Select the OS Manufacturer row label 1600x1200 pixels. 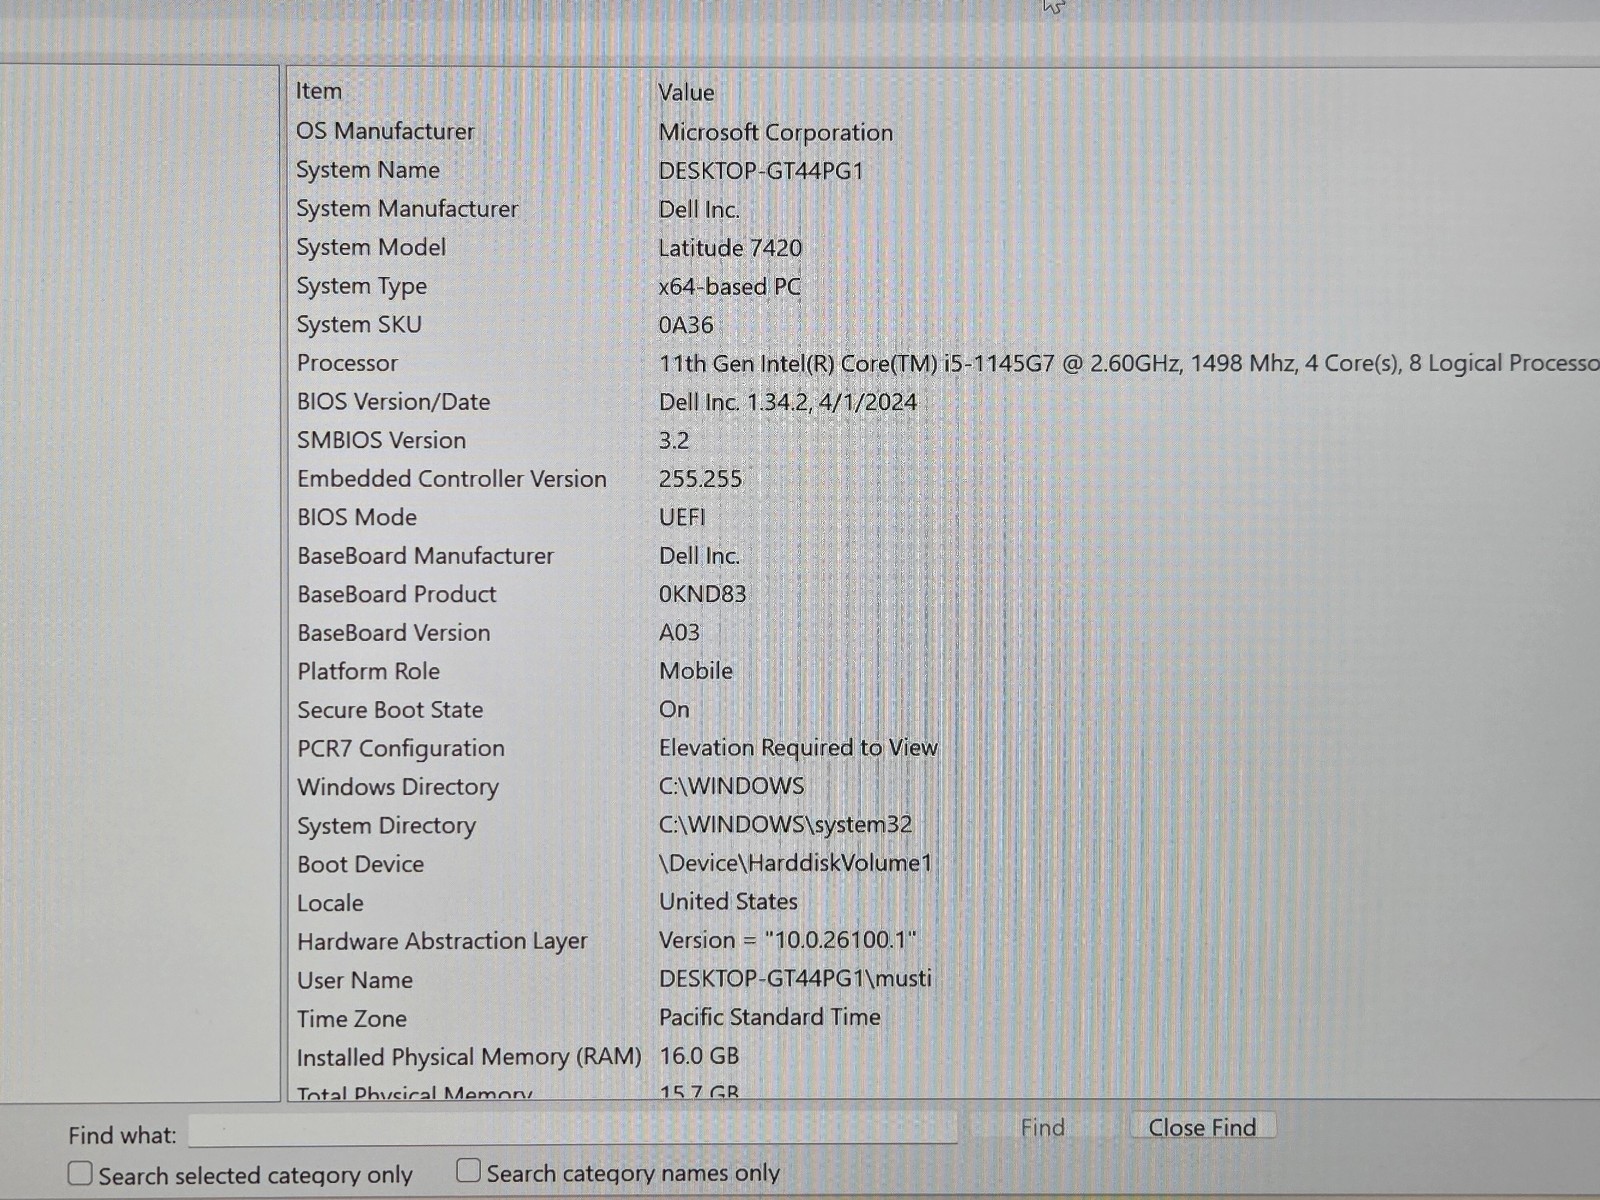[385, 131]
